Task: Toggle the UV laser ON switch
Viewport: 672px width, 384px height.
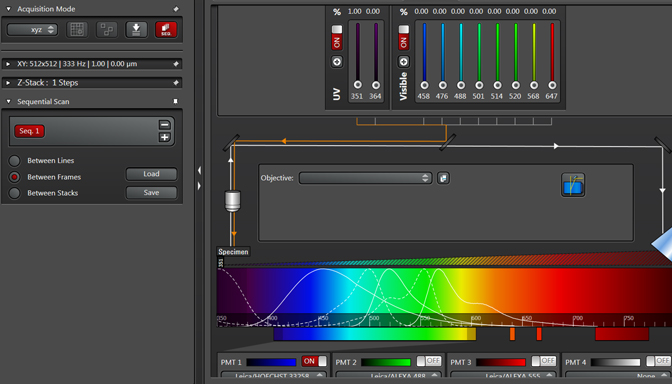Action: click(337, 37)
